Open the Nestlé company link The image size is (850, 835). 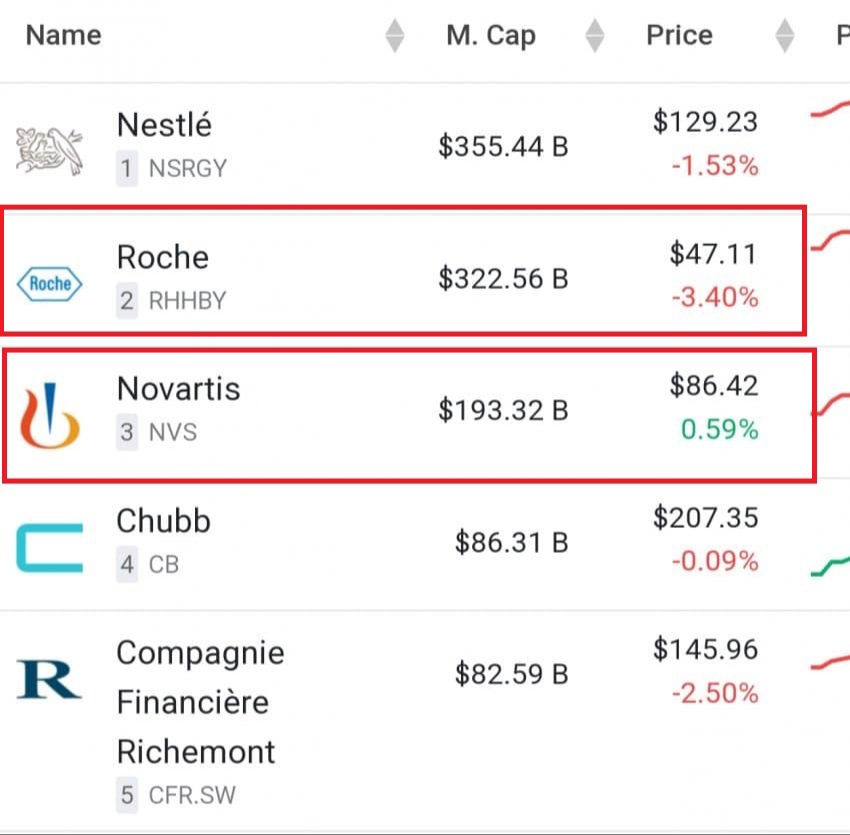coord(164,125)
